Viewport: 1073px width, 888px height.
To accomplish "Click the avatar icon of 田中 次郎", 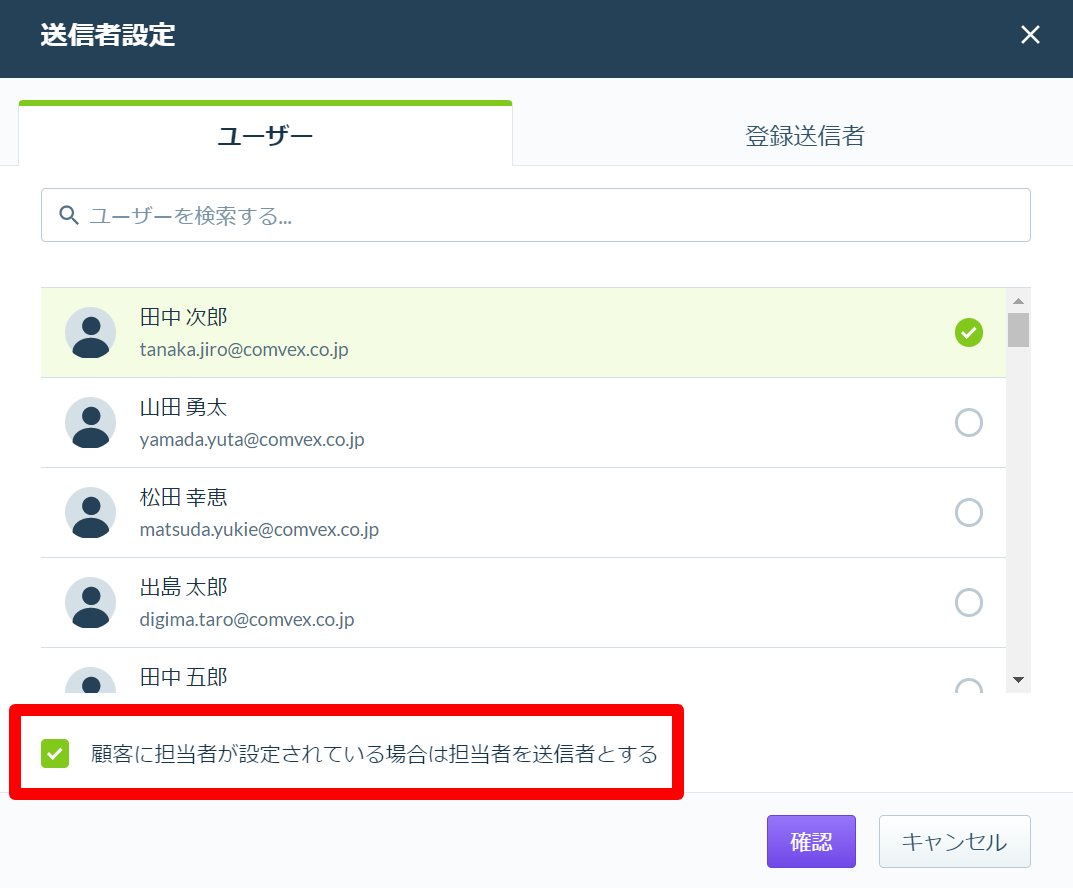I will pyautogui.click(x=90, y=332).
